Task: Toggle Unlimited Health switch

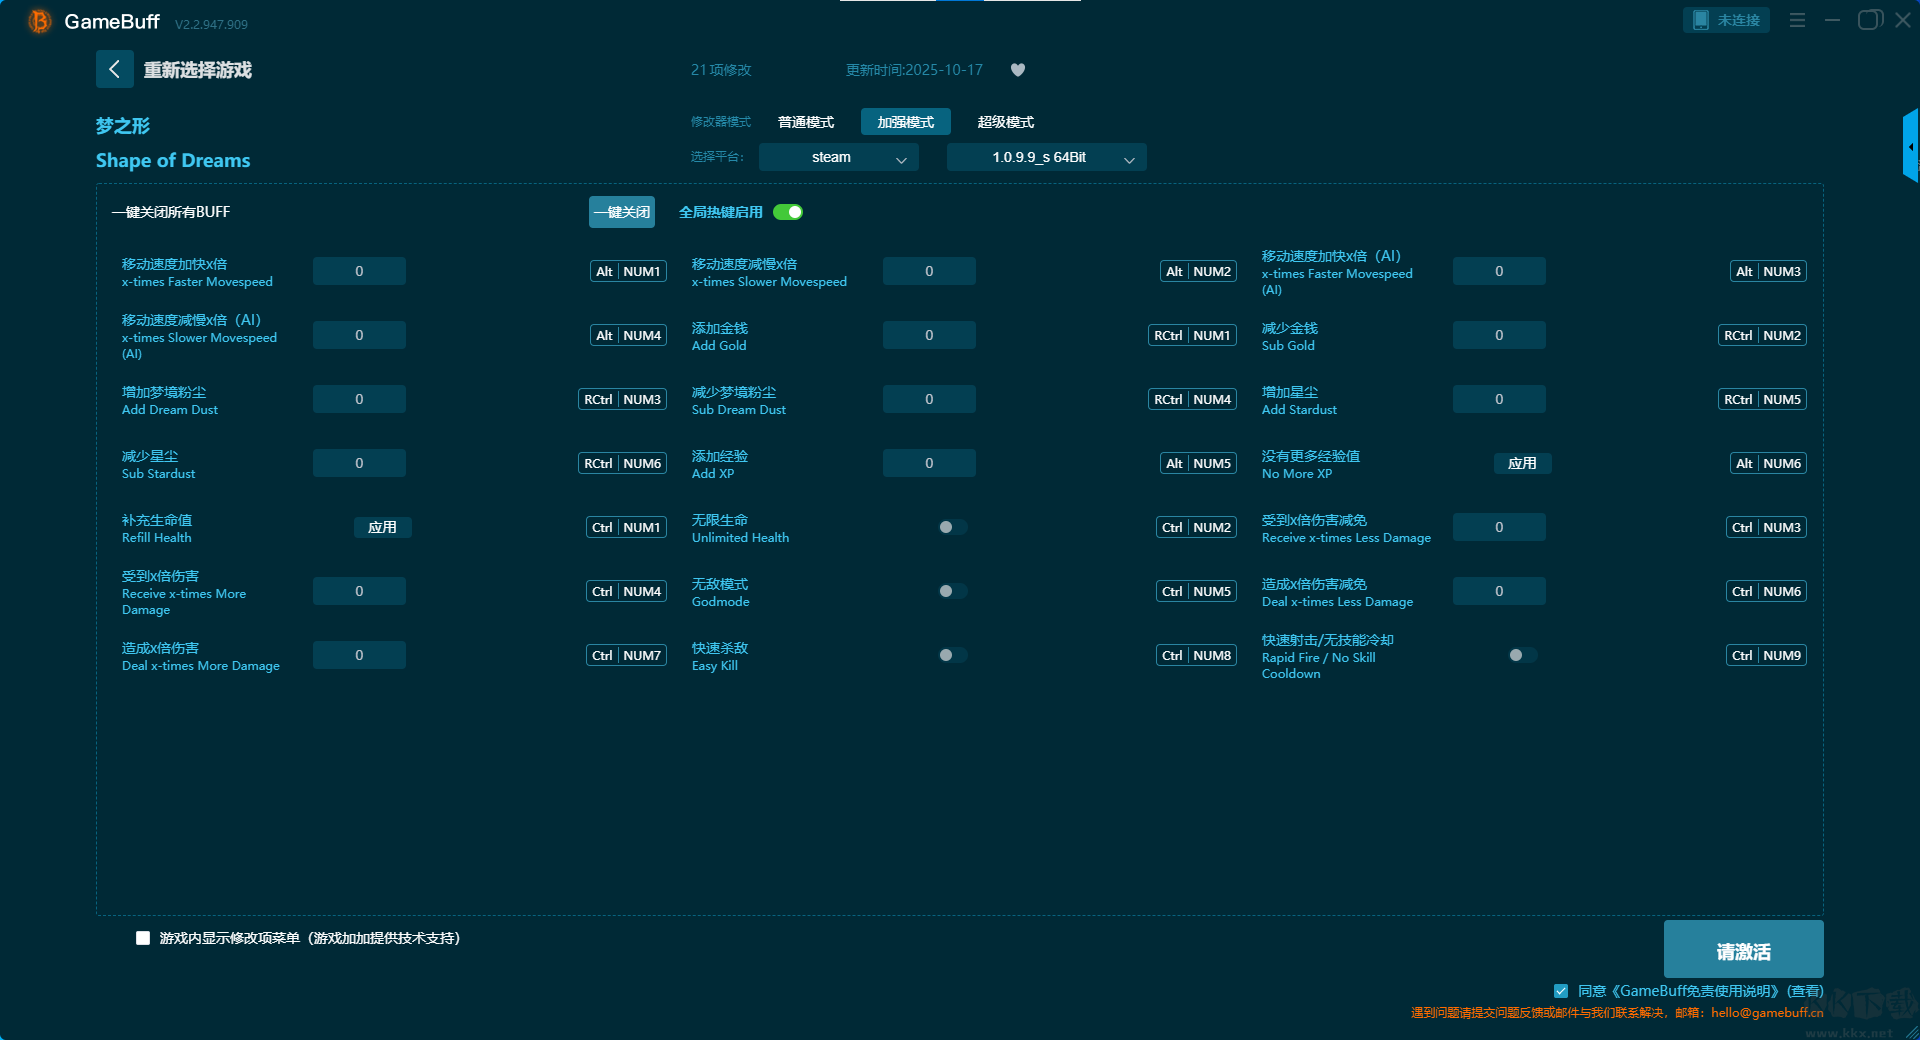Action: (x=953, y=527)
